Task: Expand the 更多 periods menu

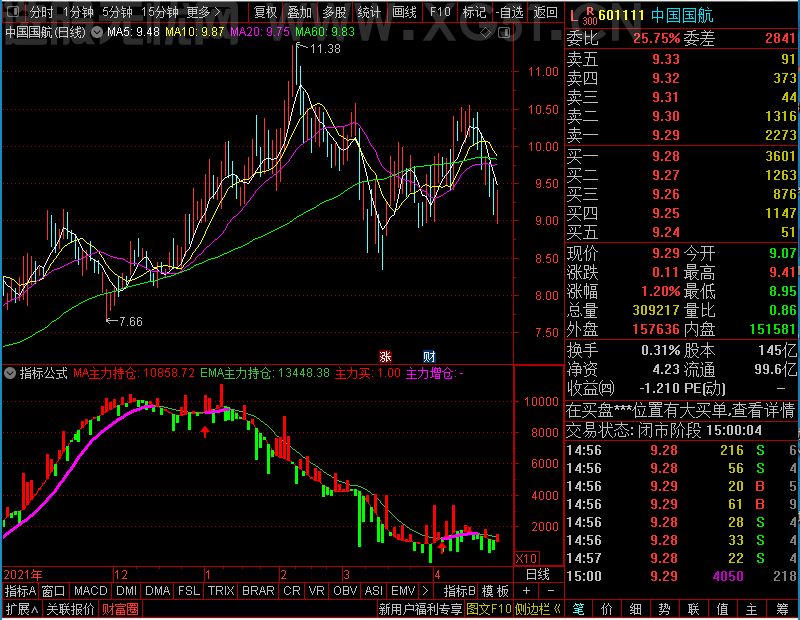Action: (x=204, y=12)
